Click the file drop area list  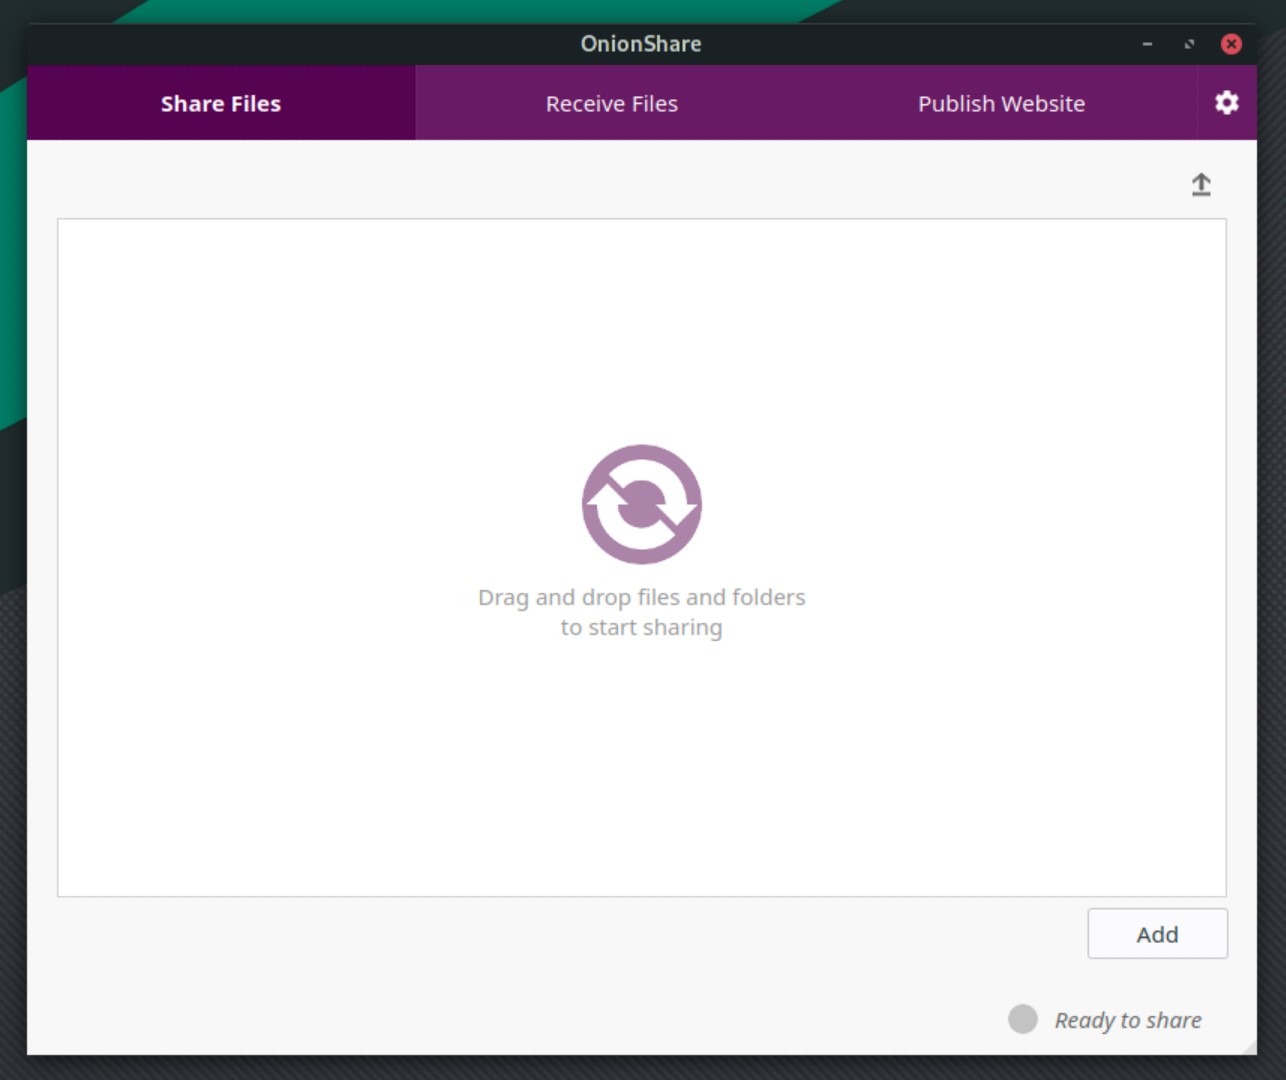(x=641, y=558)
